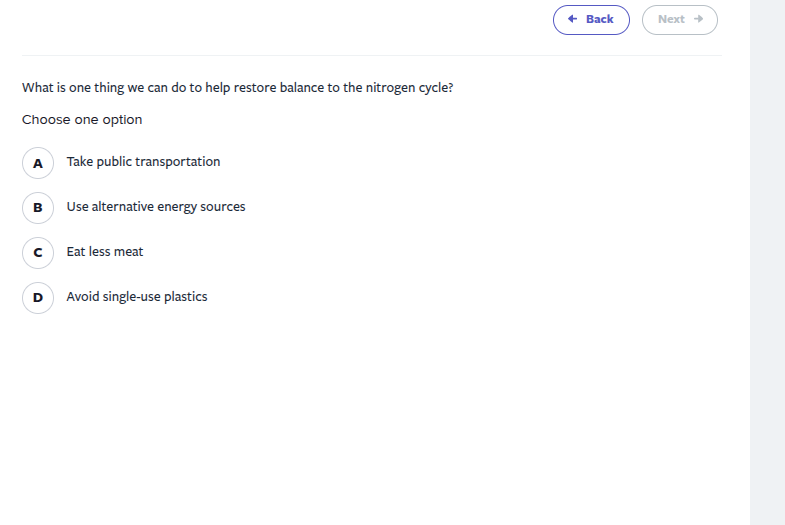
Task: Choose the "Avoid single-use plastics" answer text
Action: 137,297
